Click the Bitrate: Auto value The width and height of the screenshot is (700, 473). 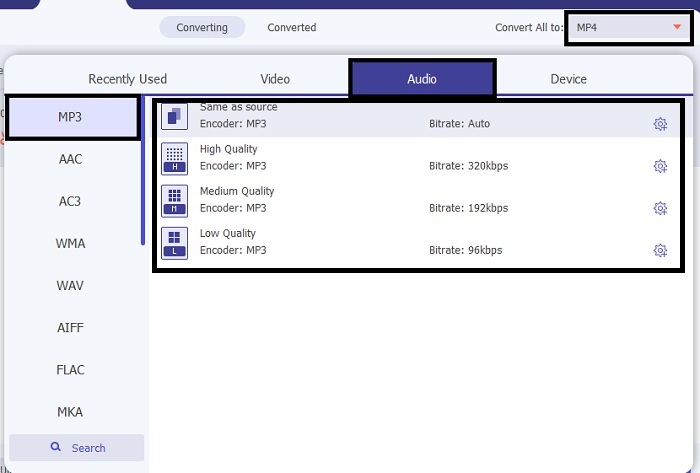459,124
